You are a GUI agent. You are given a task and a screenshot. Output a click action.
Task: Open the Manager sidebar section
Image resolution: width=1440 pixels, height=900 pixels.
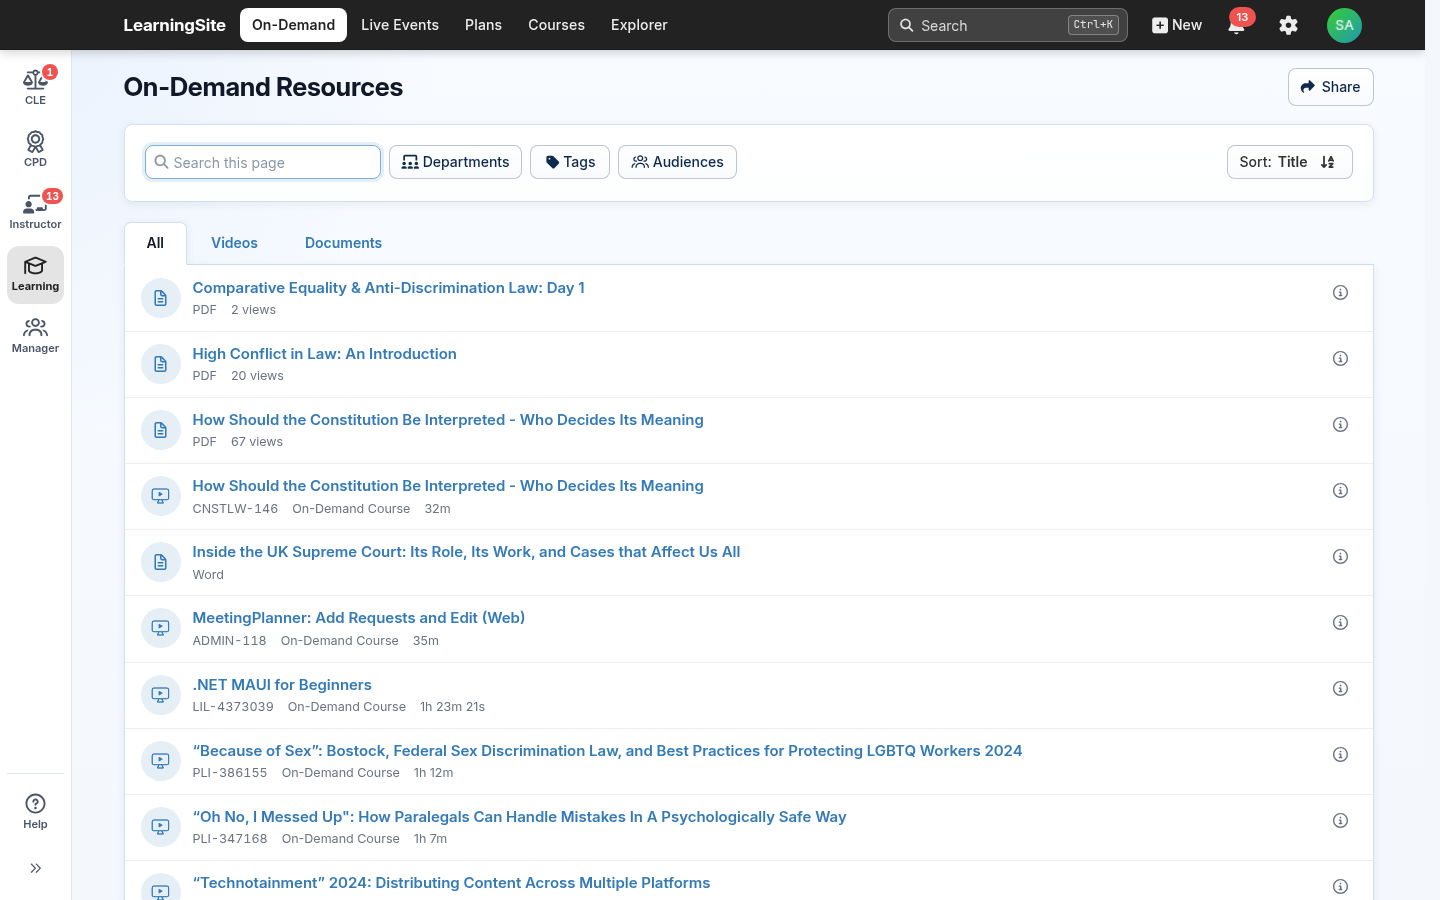(x=35, y=336)
